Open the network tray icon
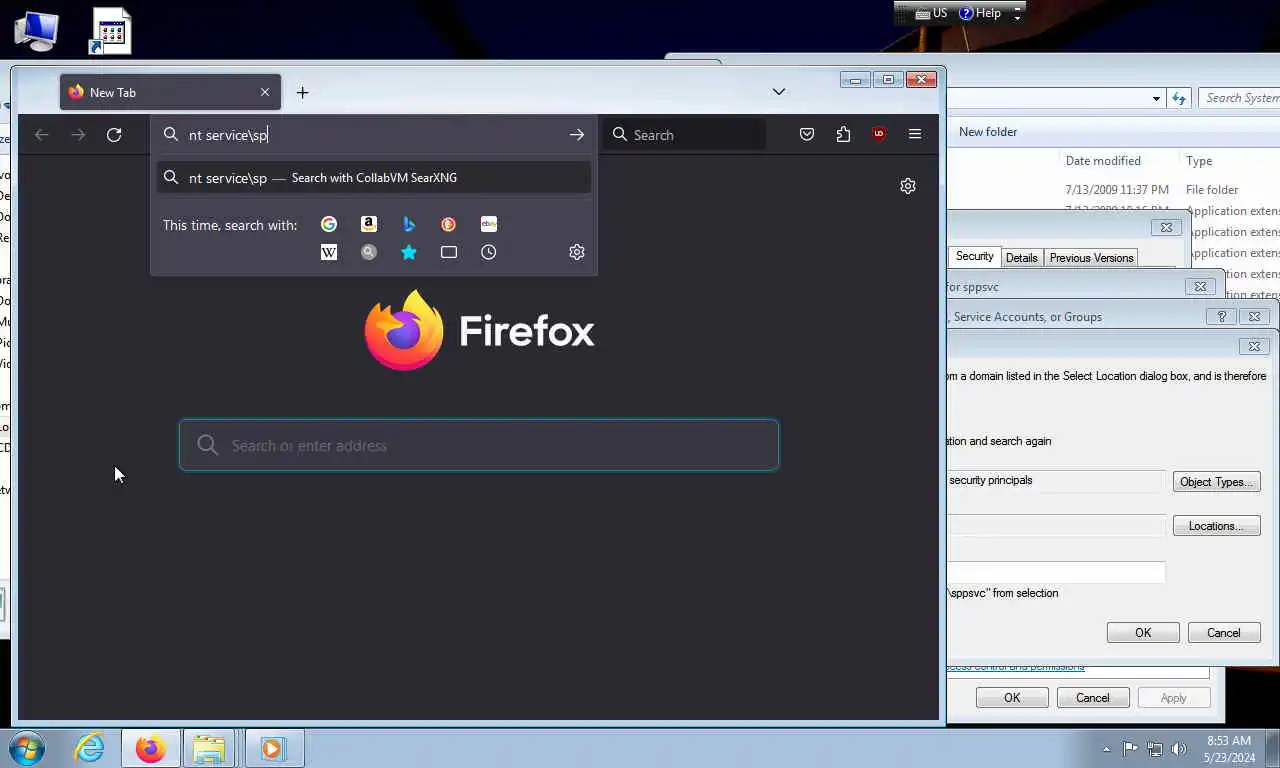The image size is (1280, 768). [x=1155, y=749]
